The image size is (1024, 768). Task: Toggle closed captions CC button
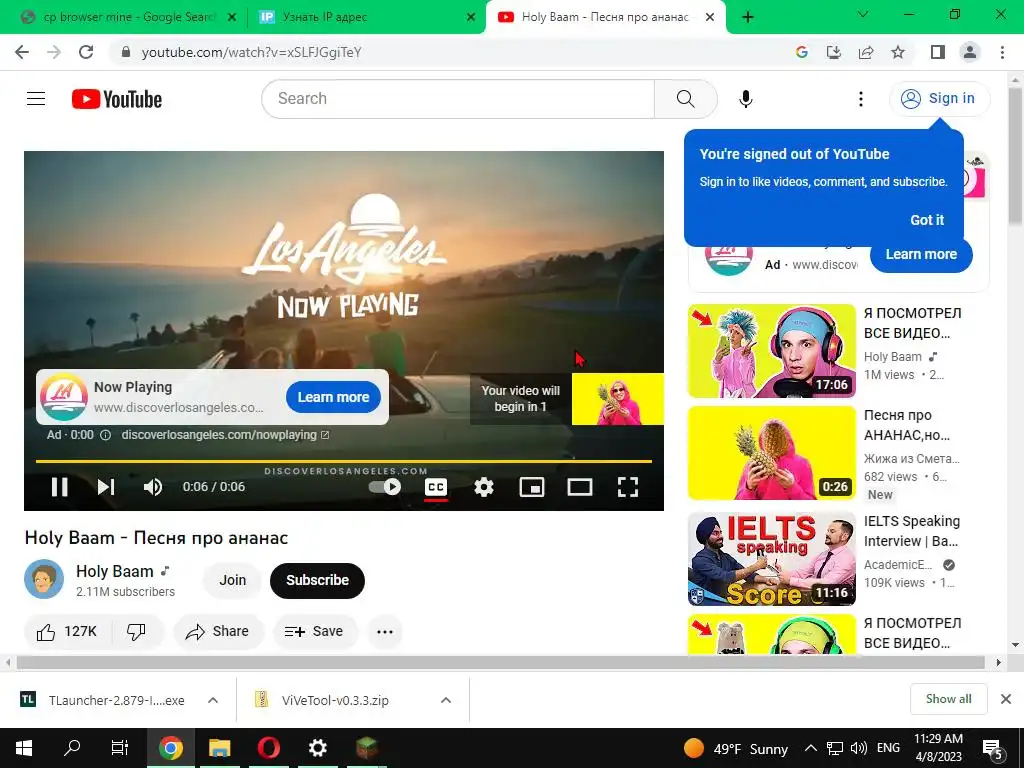coord(436,487)
